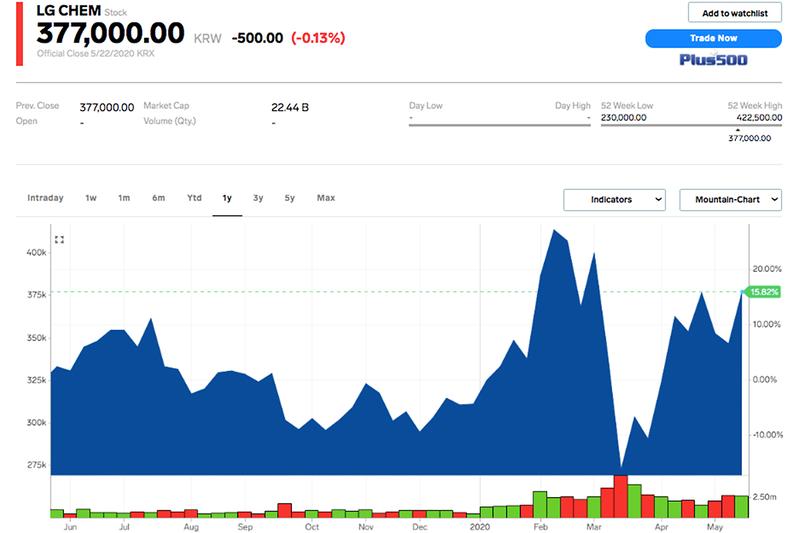The height and width of the screenshot is (533, 800).
Task: Click the (-0.13%) percent change
Action: click(318, 38)
